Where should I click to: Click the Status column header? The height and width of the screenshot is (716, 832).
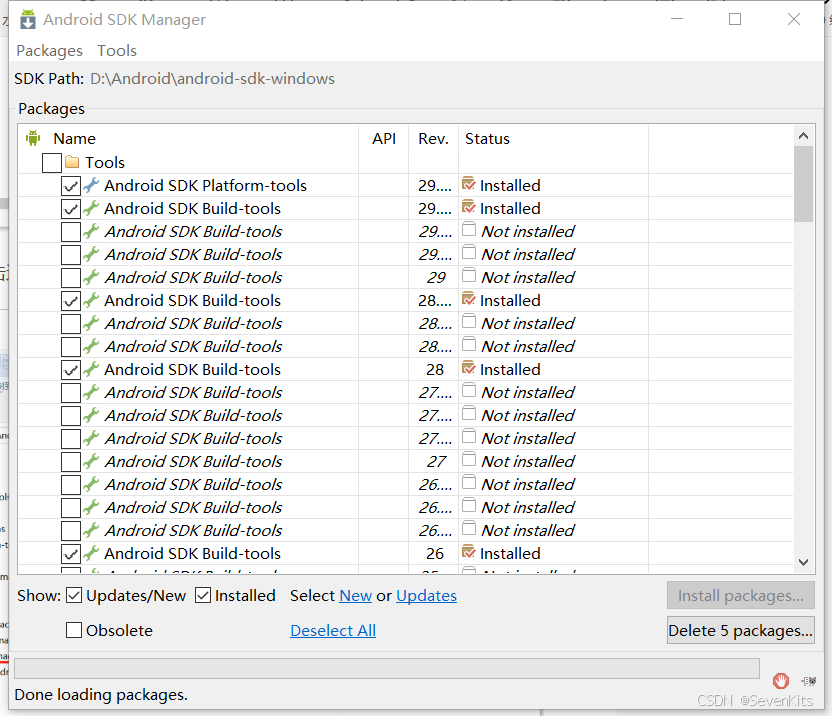[x=487, y=139]
